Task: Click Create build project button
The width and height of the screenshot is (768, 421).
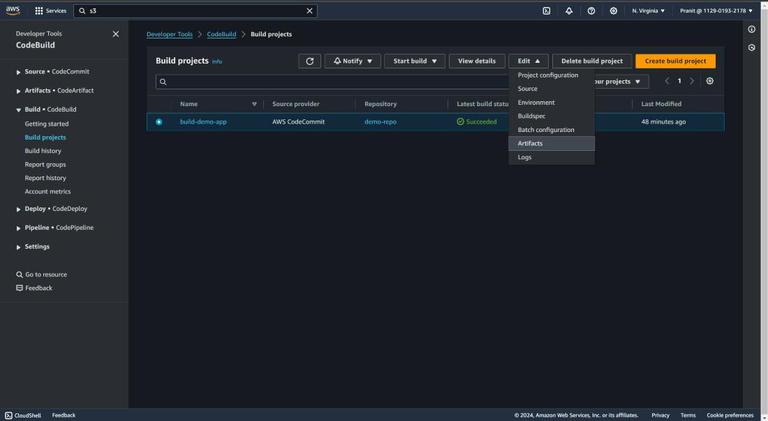Action: pos(675,61)
